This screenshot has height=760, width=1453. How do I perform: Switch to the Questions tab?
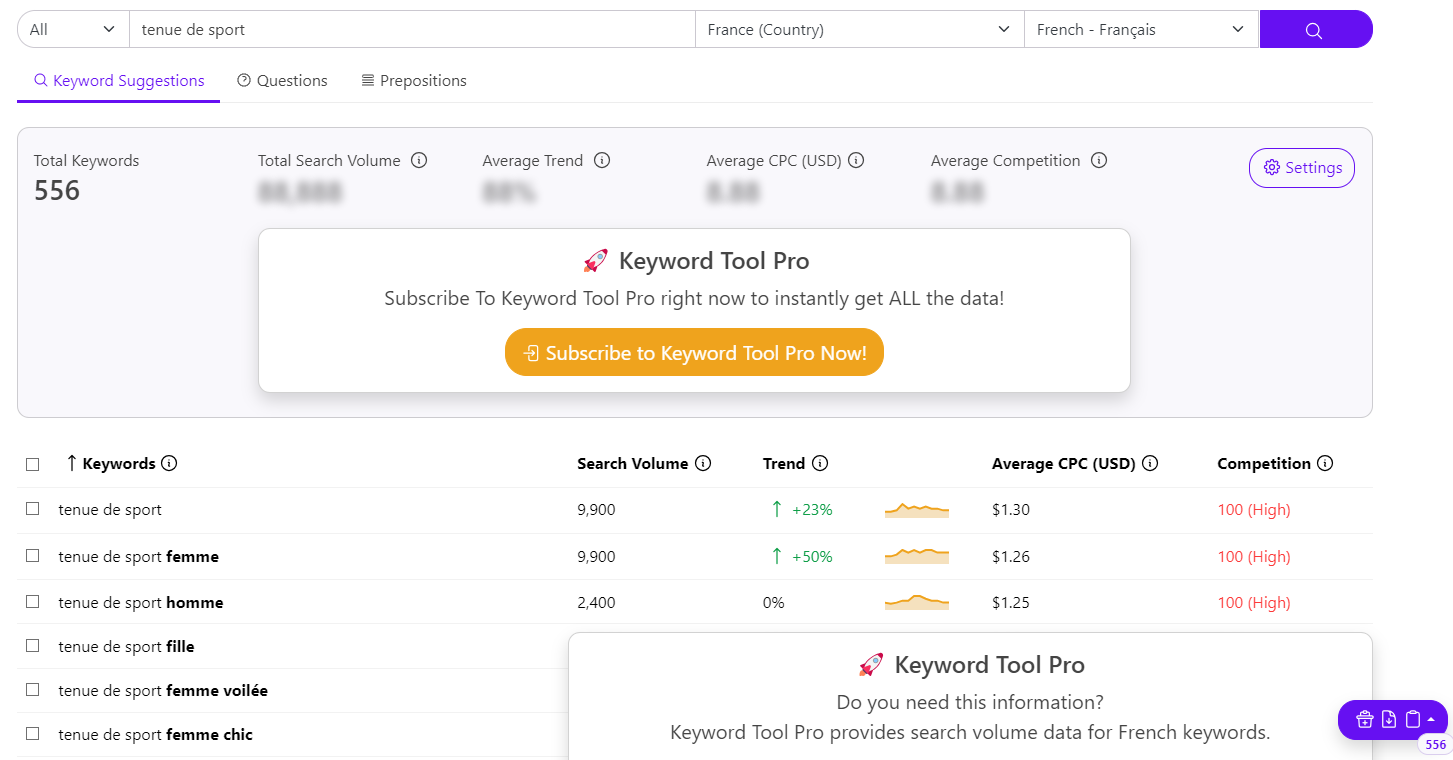pyautogui.click(x=283, y=81)
